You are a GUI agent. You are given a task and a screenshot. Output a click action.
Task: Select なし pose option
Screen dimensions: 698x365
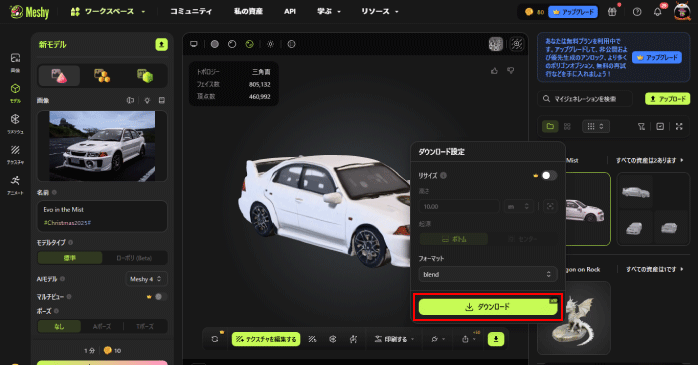click(x=59, y=326)
